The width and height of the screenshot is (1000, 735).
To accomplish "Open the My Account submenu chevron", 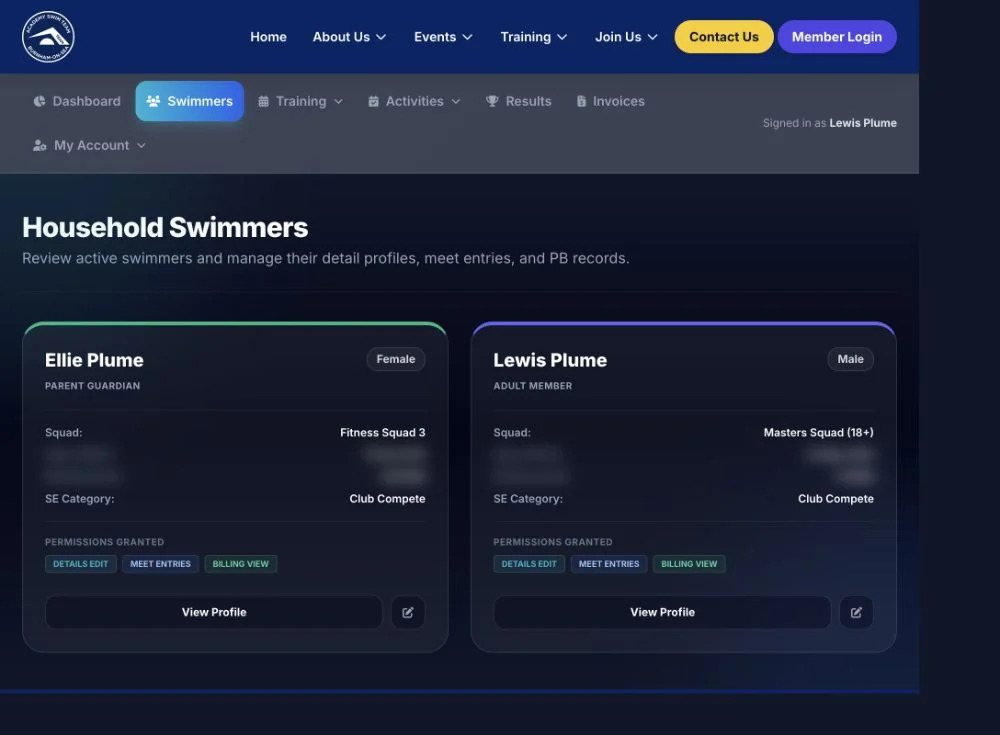I will [142, 145].
